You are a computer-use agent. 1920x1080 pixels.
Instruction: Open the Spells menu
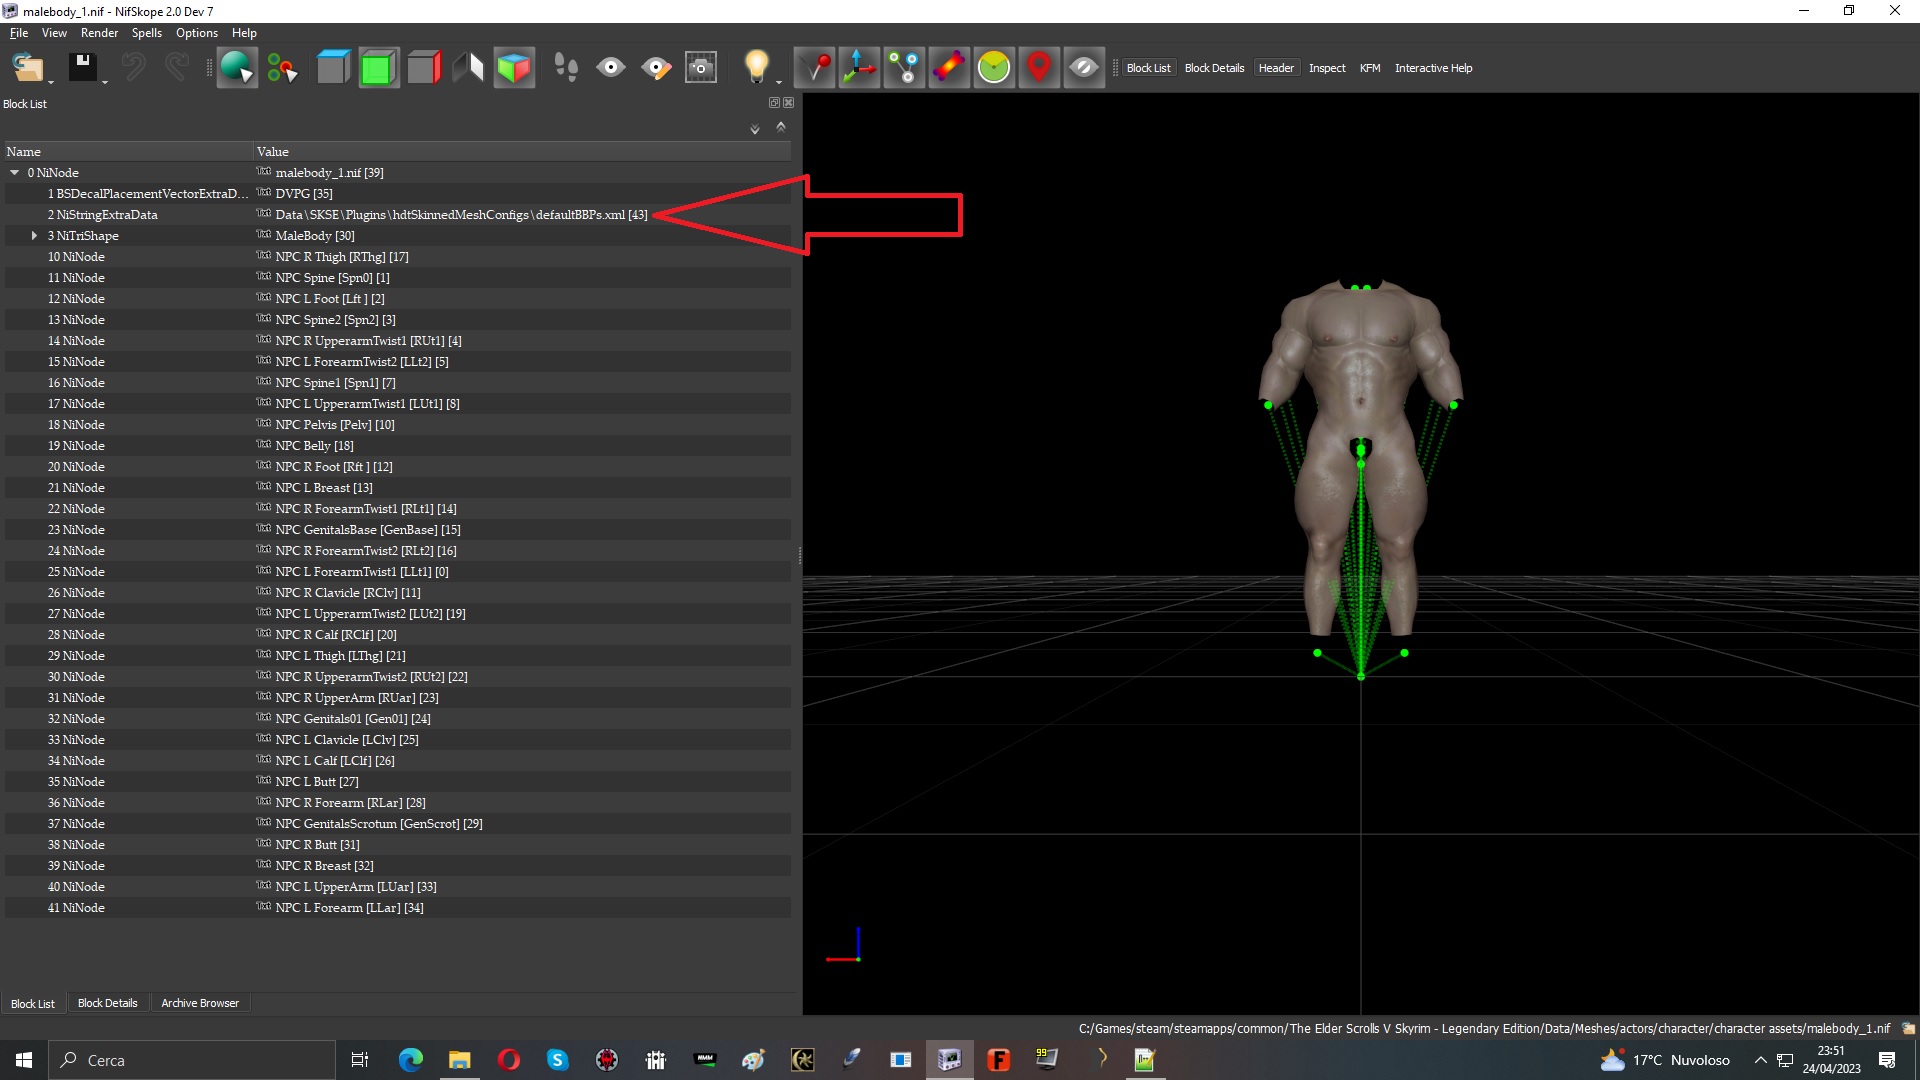click(x=147, y=33)
